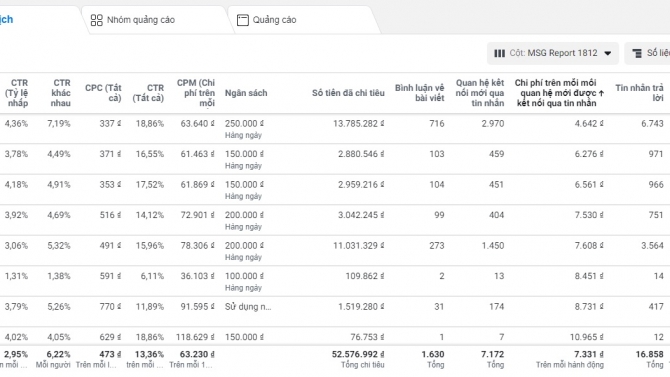Click cost per connection 10.965 đ

coord(587,337)
